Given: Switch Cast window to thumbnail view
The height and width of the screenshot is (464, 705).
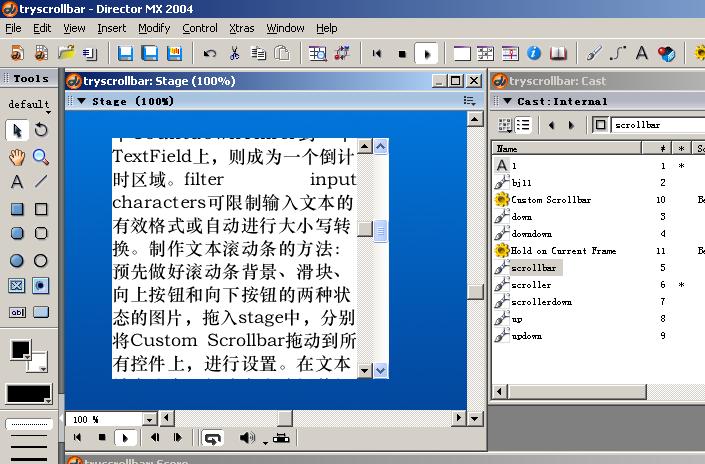Looking at the screenshot, I should pos(505,125).
